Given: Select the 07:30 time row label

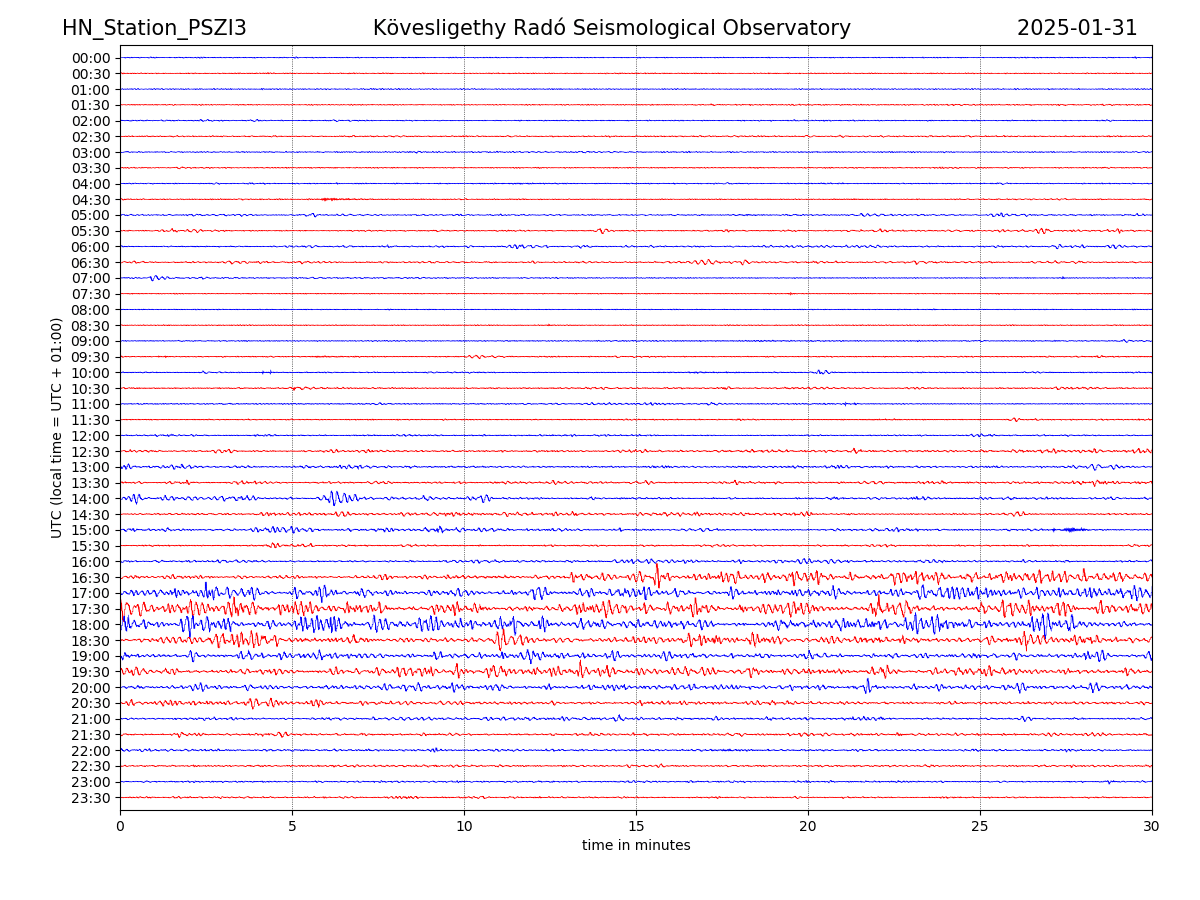Looking at the screenshot, I should tap(90, 294).
